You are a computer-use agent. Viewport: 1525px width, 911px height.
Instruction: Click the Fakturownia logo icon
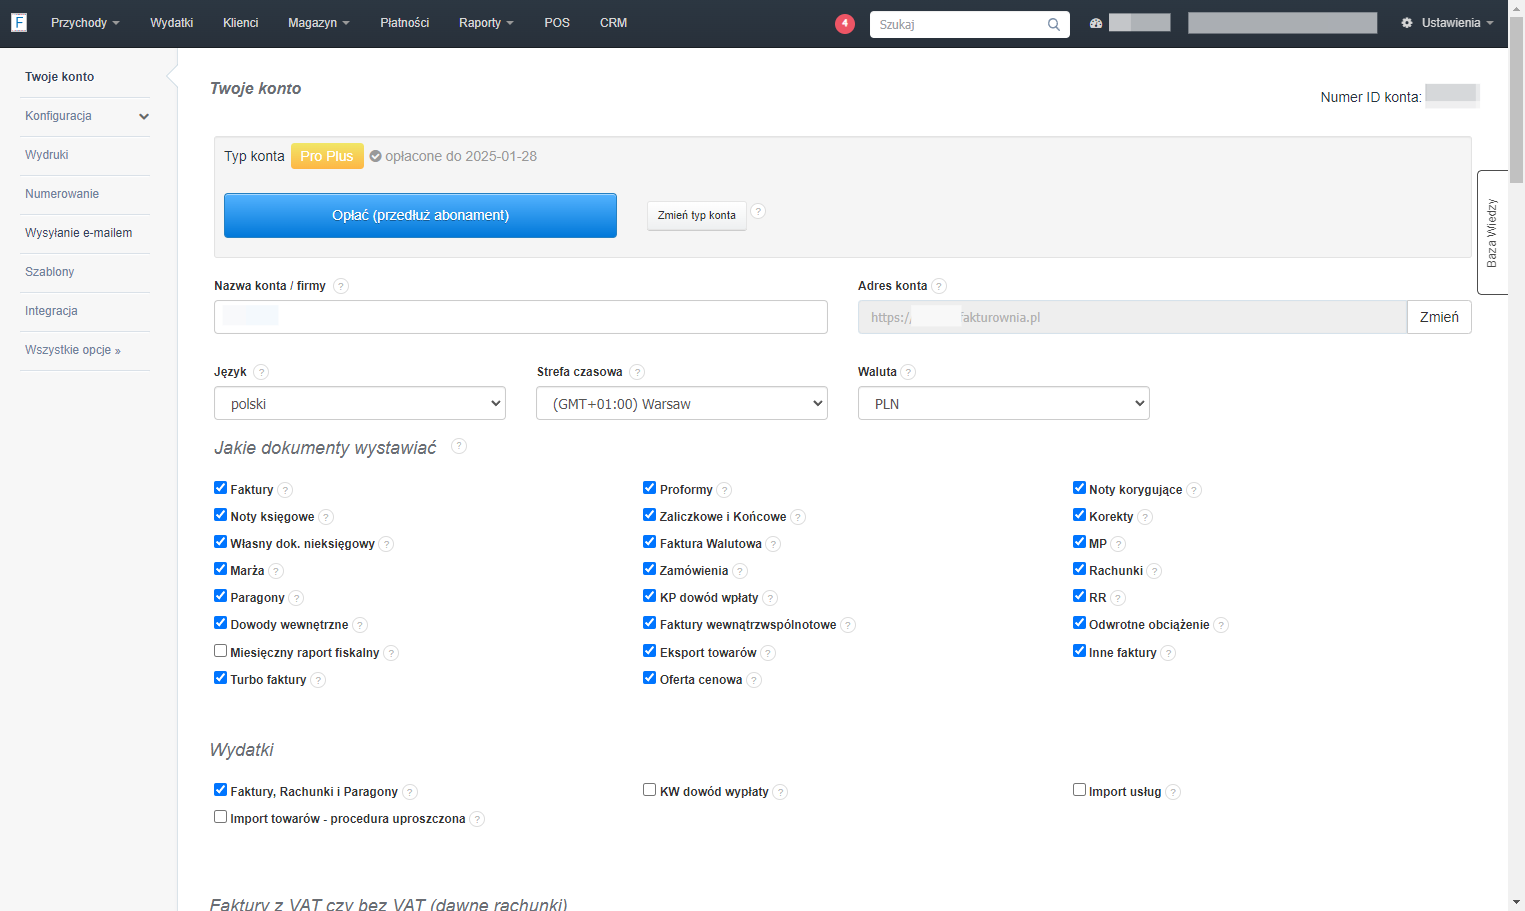coord(19,22)
